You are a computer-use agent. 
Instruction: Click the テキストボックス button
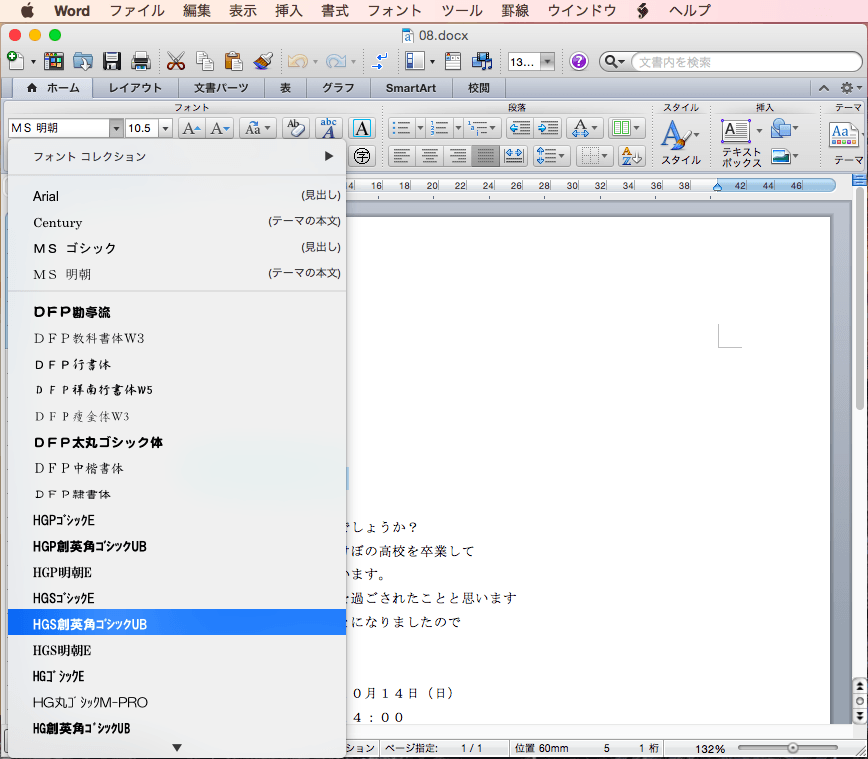click(x=741, y=143)
